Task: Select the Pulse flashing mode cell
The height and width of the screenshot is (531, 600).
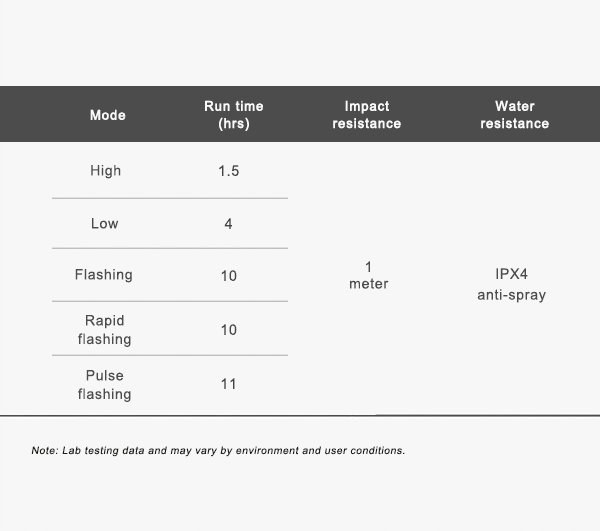Action: point(105,385)
